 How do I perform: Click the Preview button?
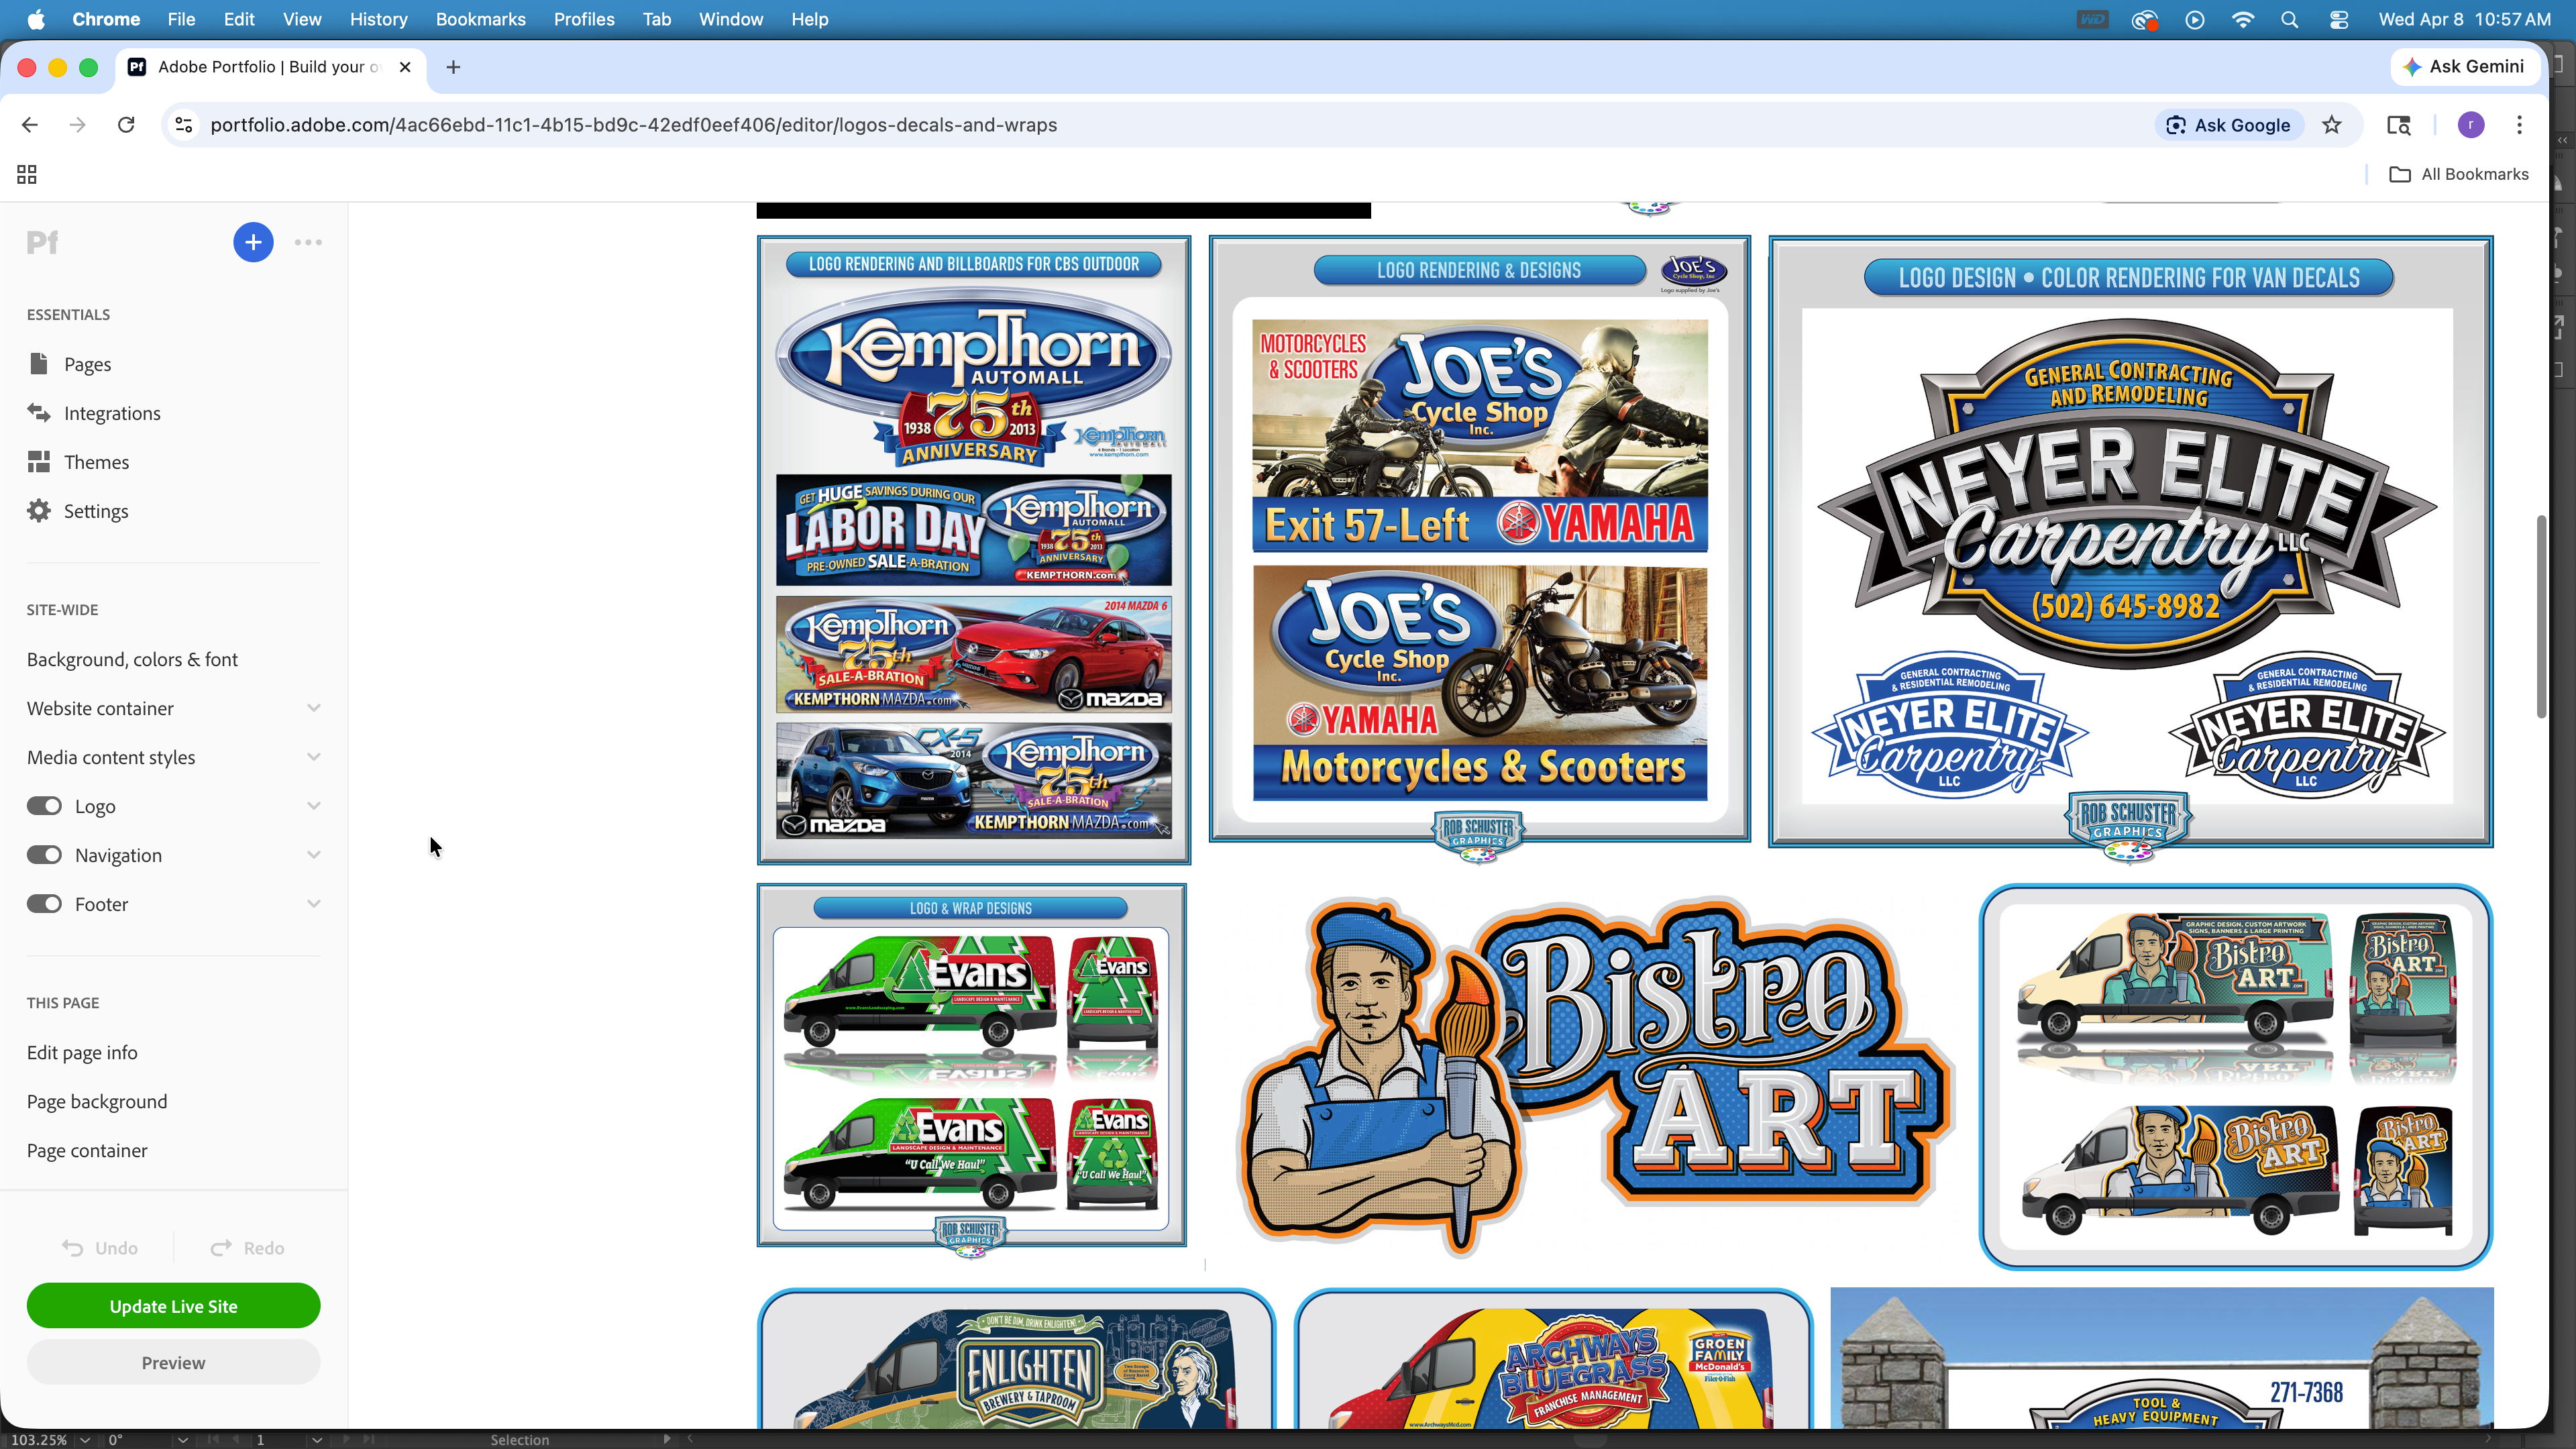[x=173, y=1363]
